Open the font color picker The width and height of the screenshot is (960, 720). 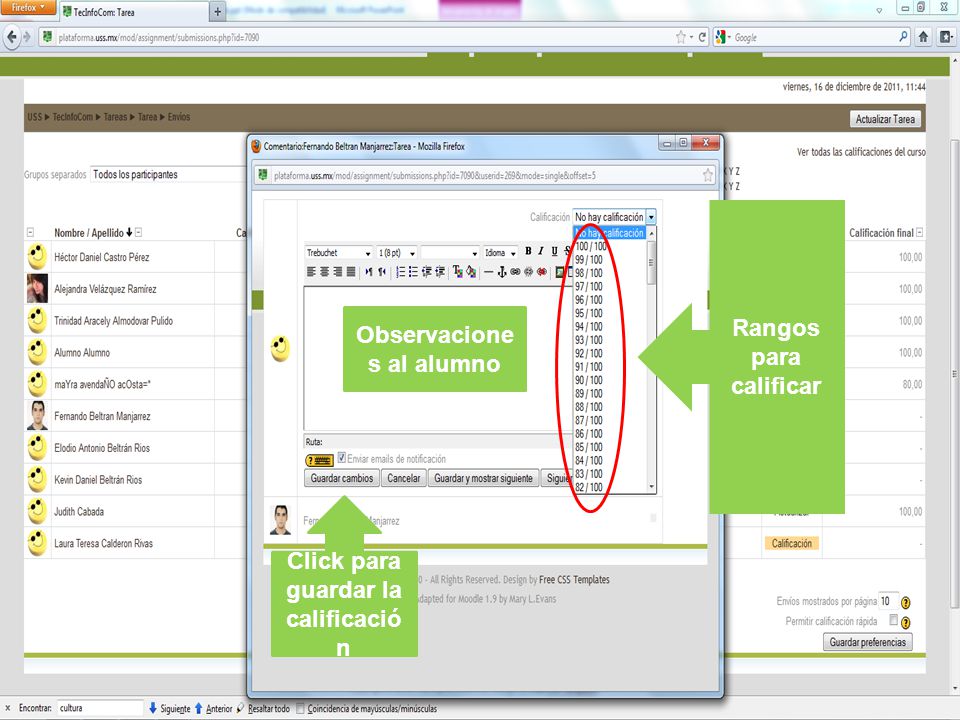pos(457,271)
